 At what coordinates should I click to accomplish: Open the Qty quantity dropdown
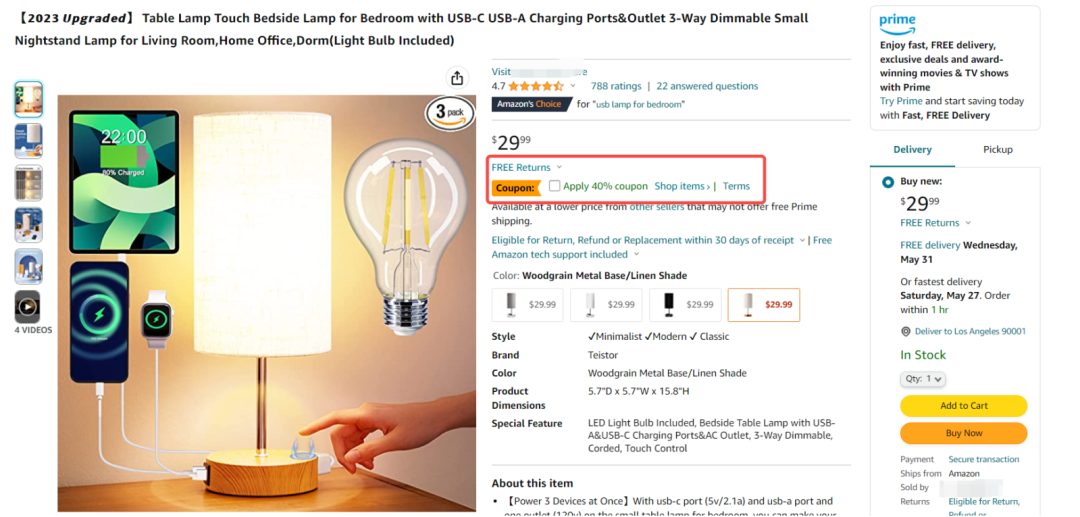coord(923,379)
